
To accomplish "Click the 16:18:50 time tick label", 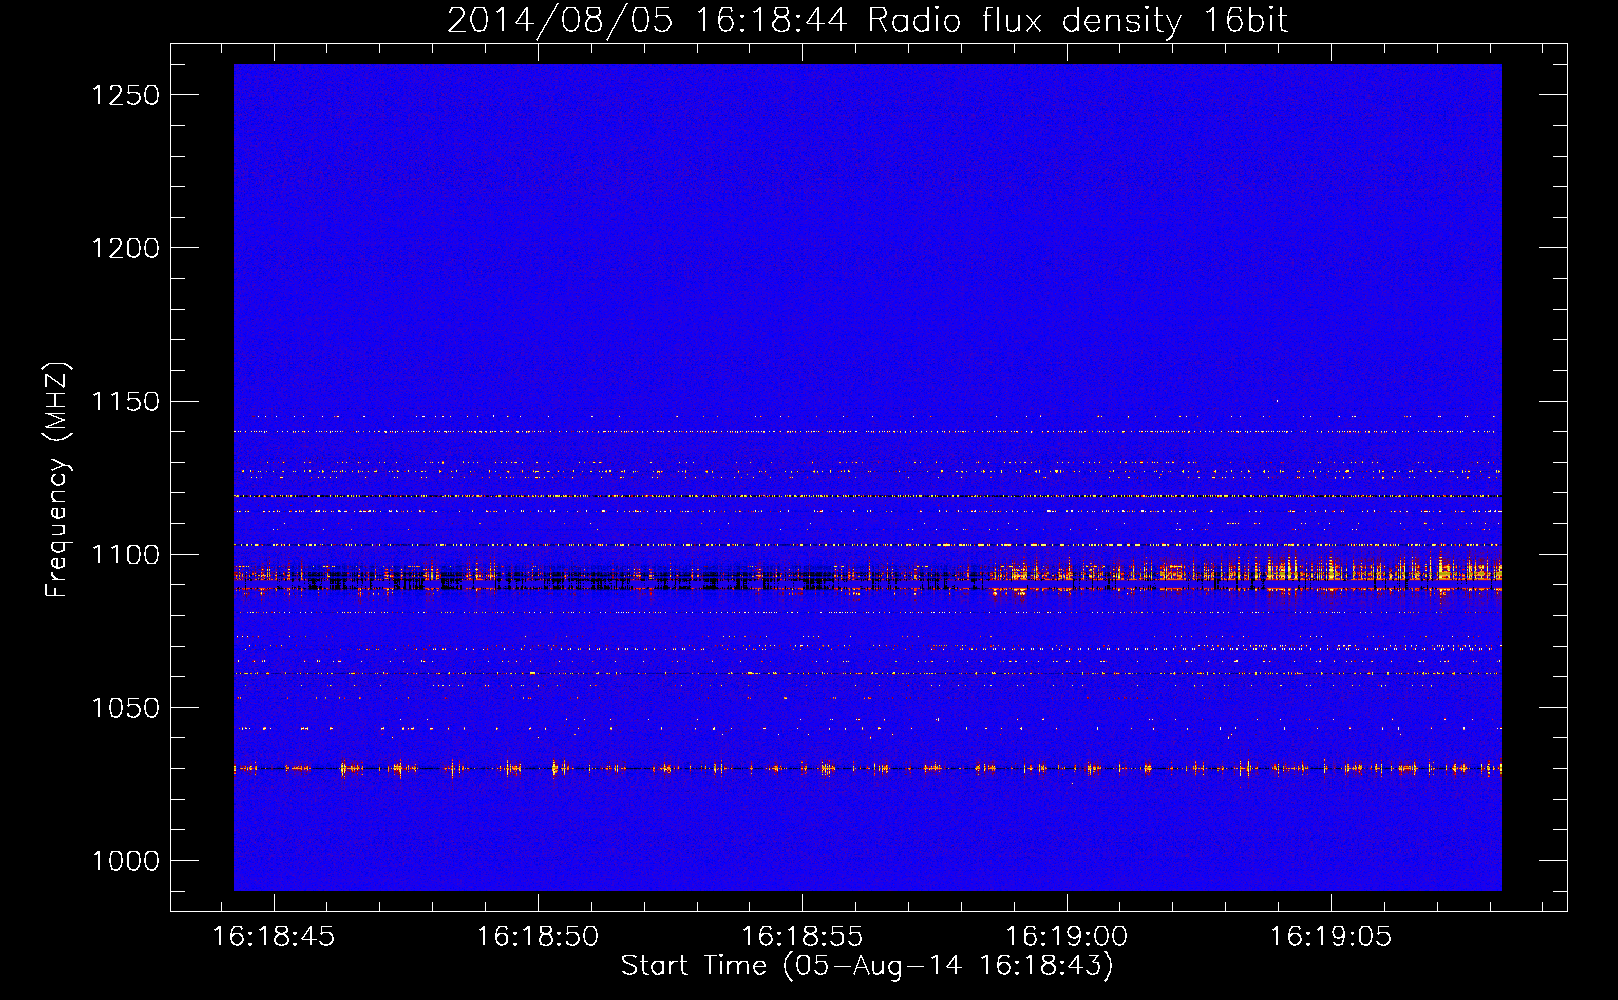I will click(x=538, y=936).
